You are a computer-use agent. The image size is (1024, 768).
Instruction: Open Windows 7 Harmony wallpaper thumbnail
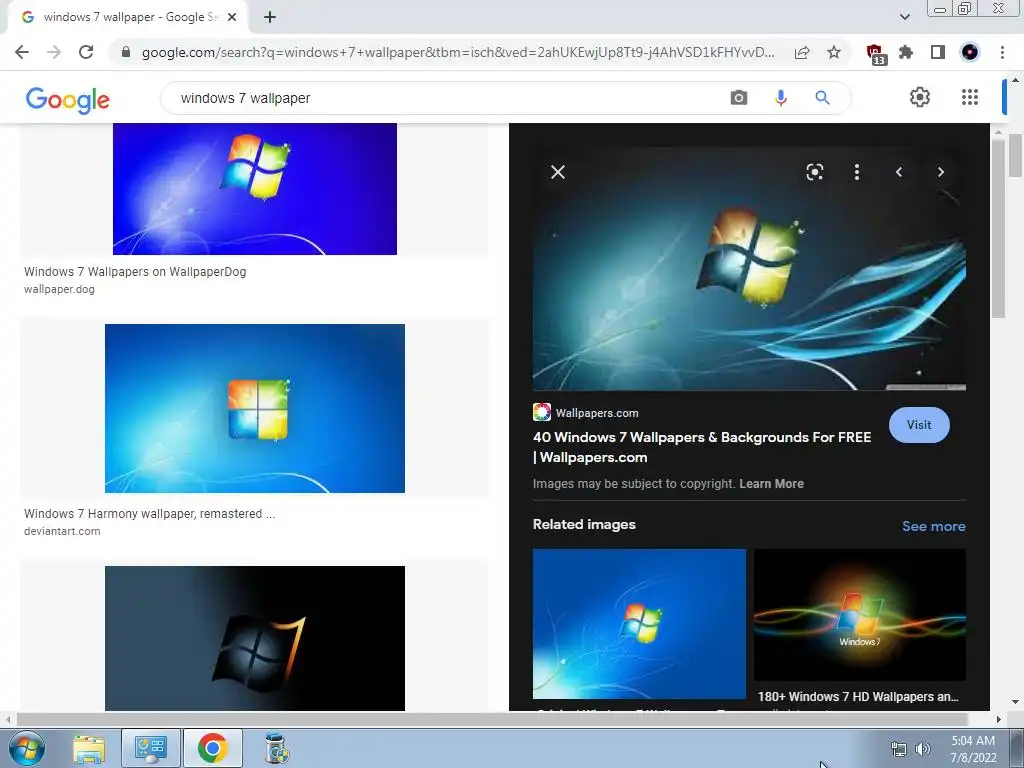[255, 408]
